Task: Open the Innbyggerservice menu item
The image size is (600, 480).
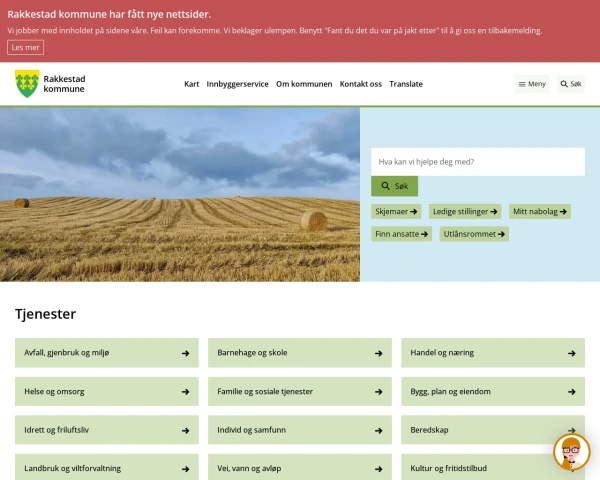Action: [237, 84]
